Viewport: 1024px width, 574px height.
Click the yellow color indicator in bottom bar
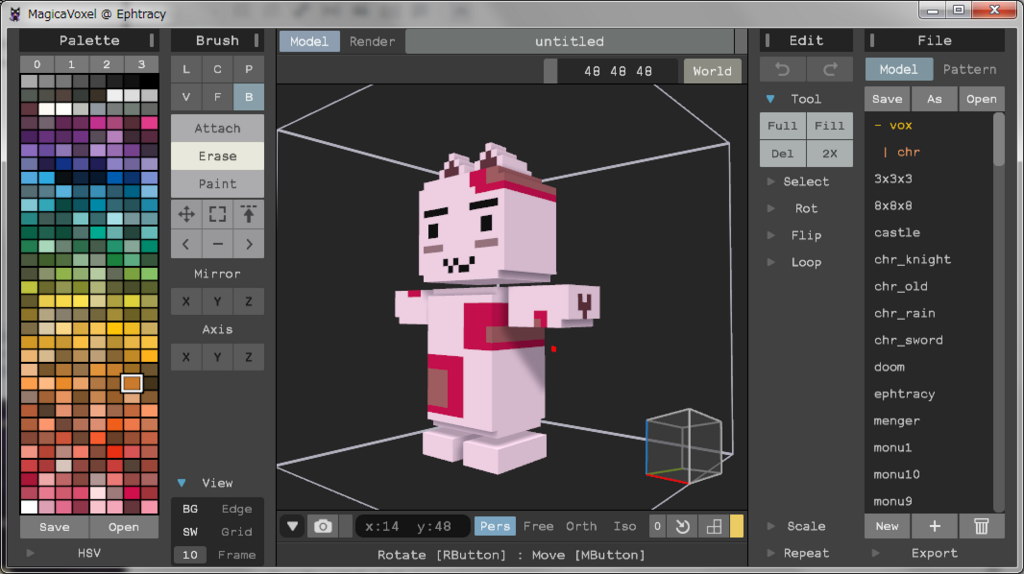737,526
